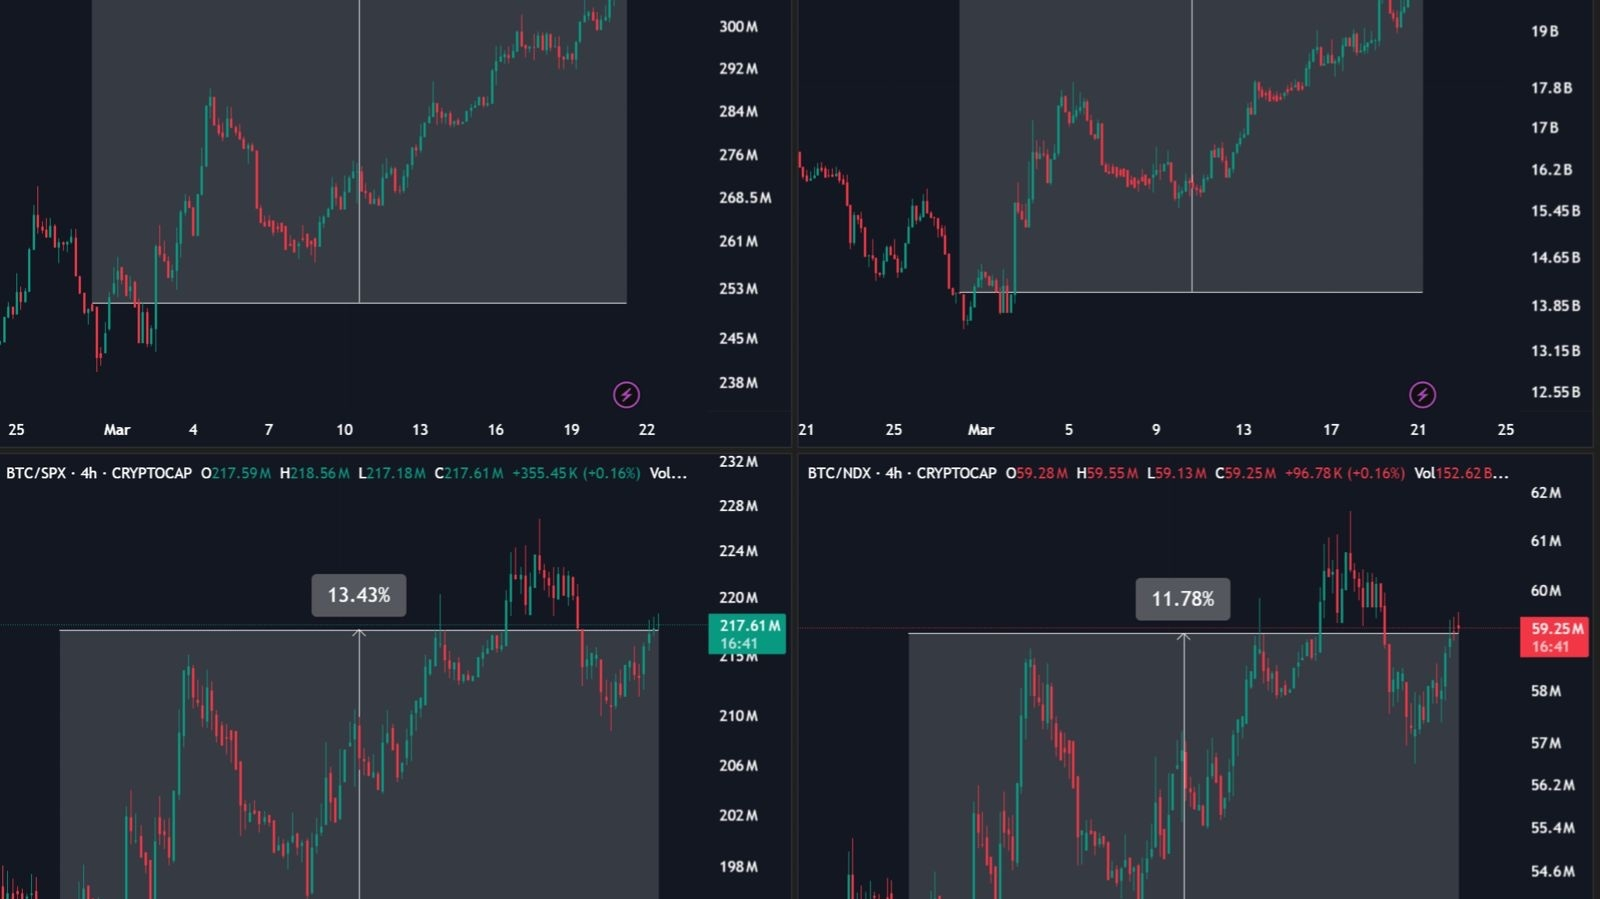Click CRYPTOCAP source in the BTC/NDX legend

click(957, 473)
